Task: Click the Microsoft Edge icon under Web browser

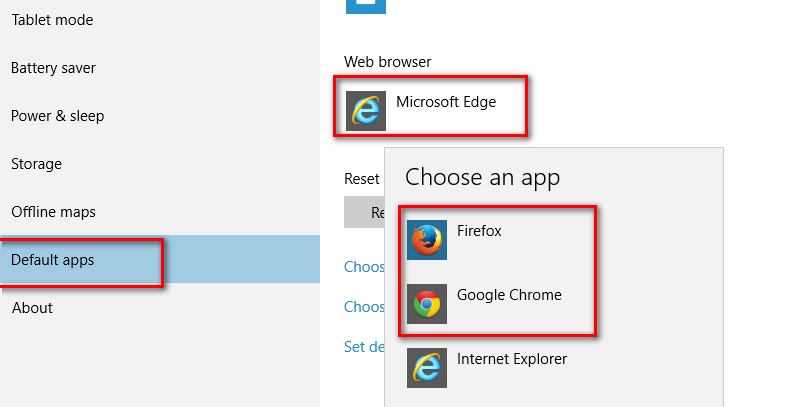Action: coord(366,111)
